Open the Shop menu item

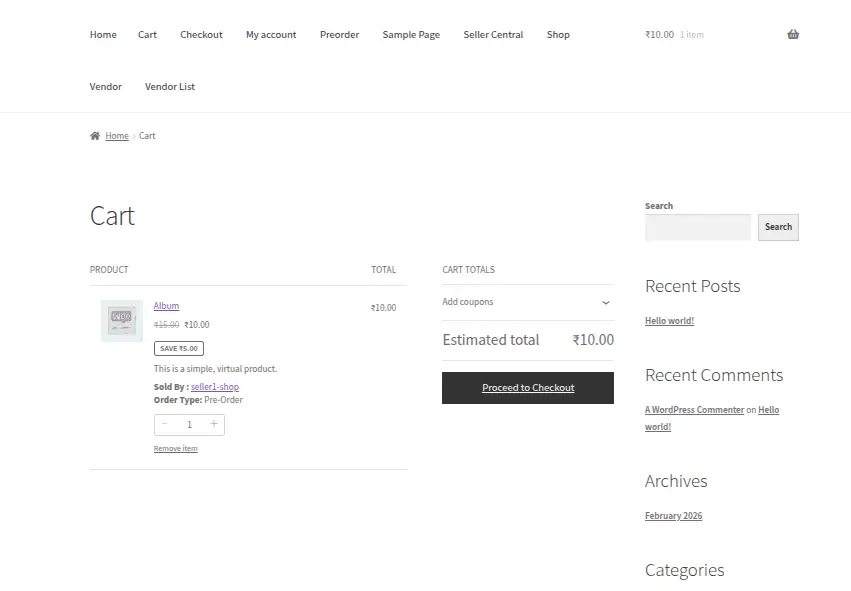558,35
